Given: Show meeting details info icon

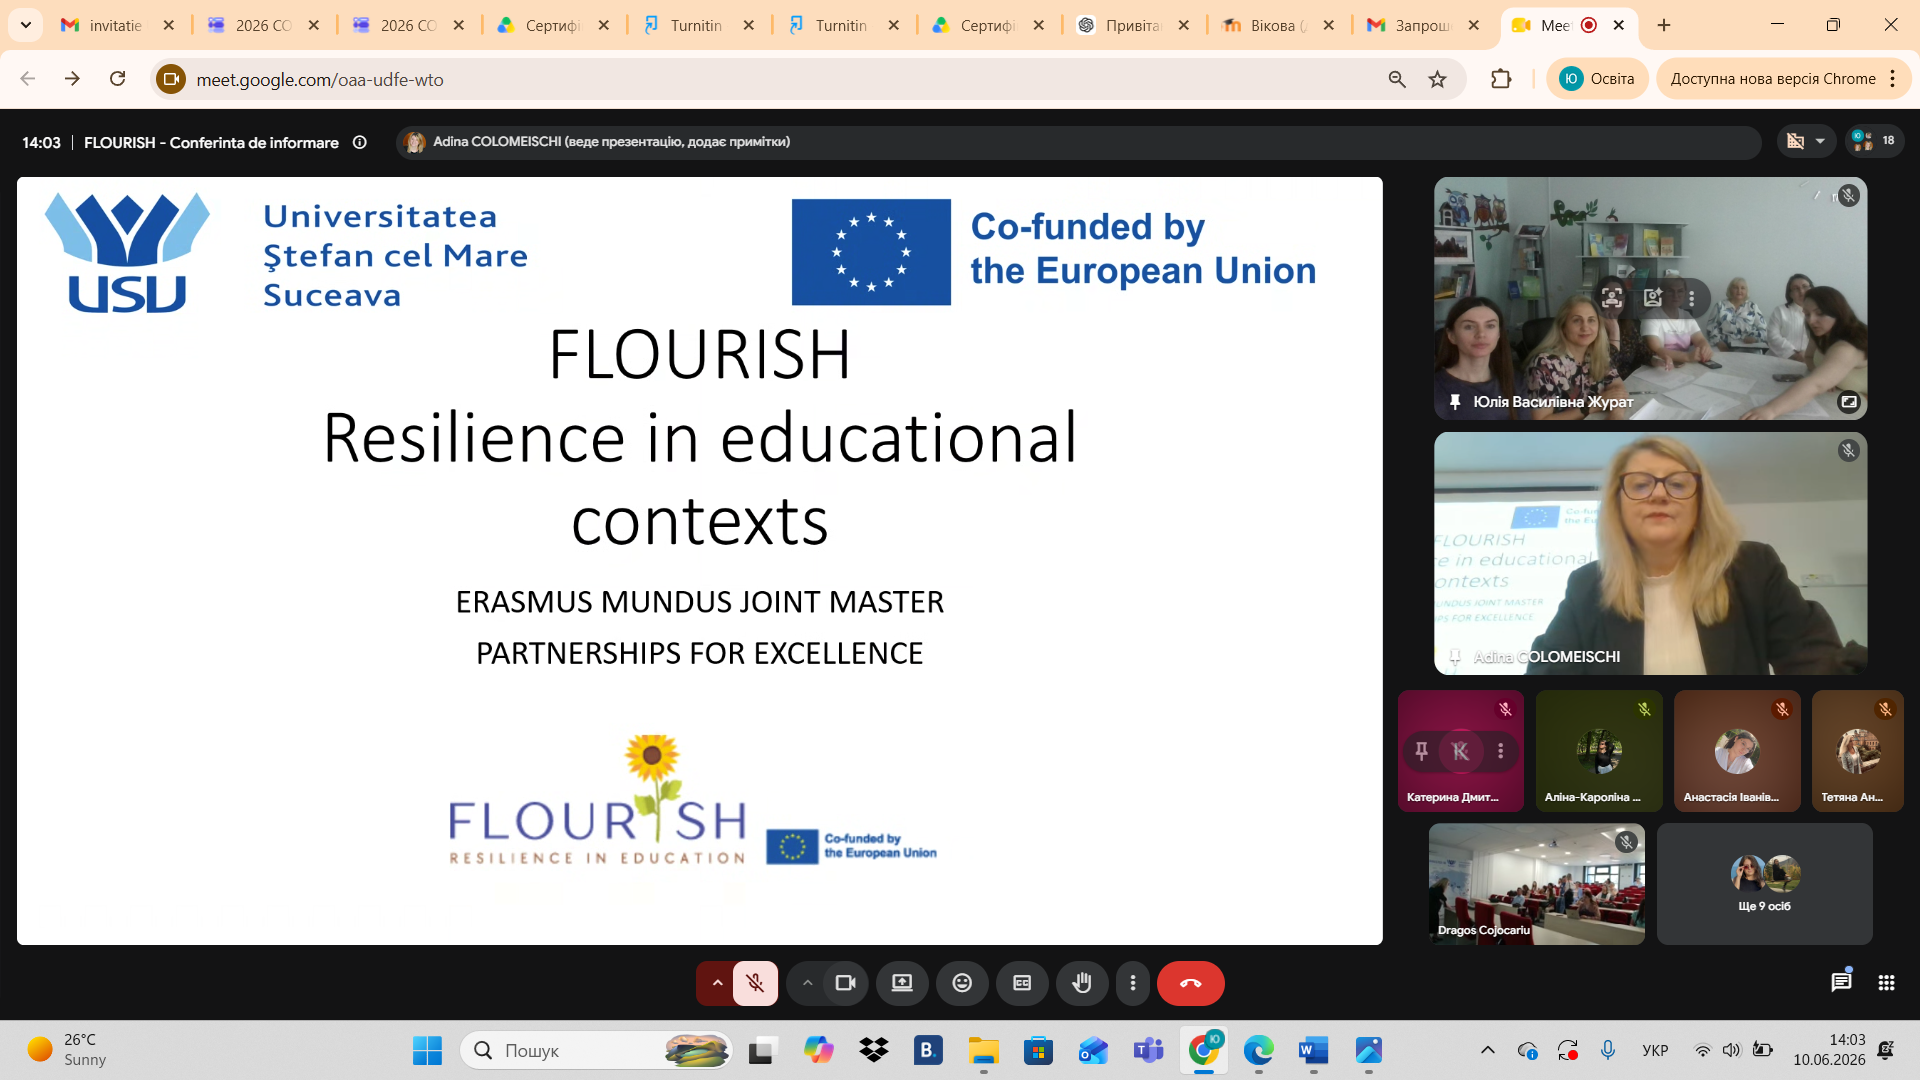Looking at the screenshot, I should 360,142.
